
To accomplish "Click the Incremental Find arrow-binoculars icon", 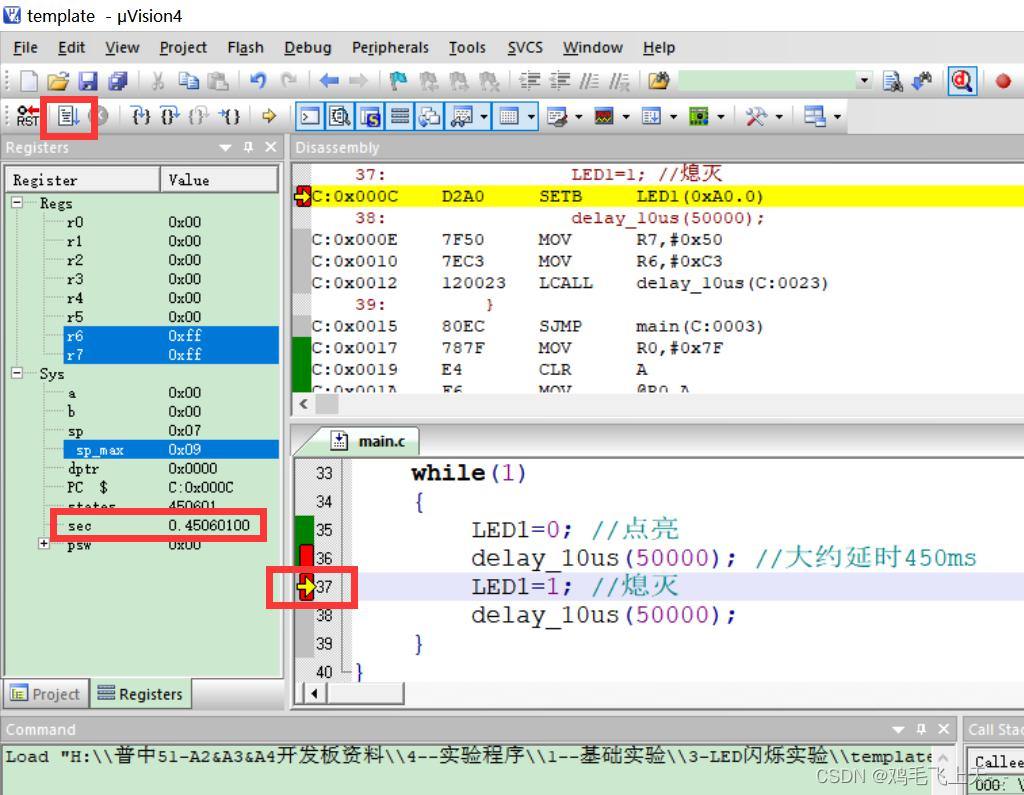I will [922, 81].
